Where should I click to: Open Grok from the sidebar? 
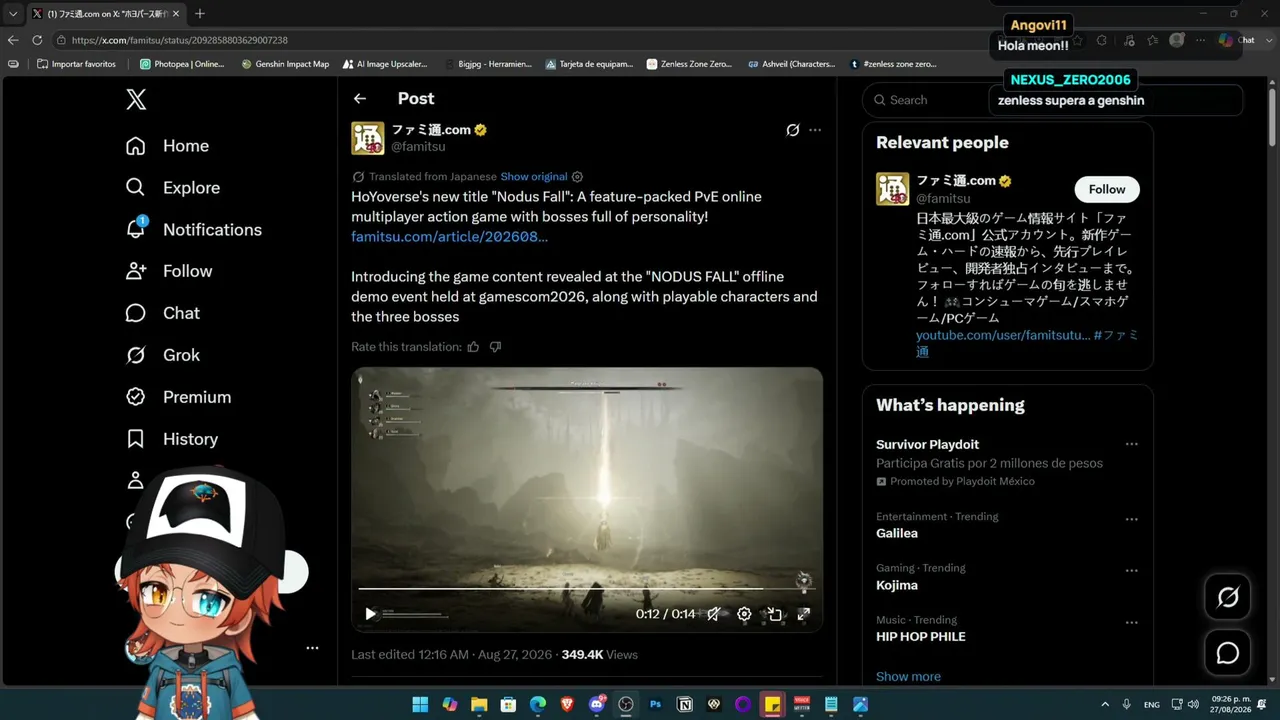[162, 355]
